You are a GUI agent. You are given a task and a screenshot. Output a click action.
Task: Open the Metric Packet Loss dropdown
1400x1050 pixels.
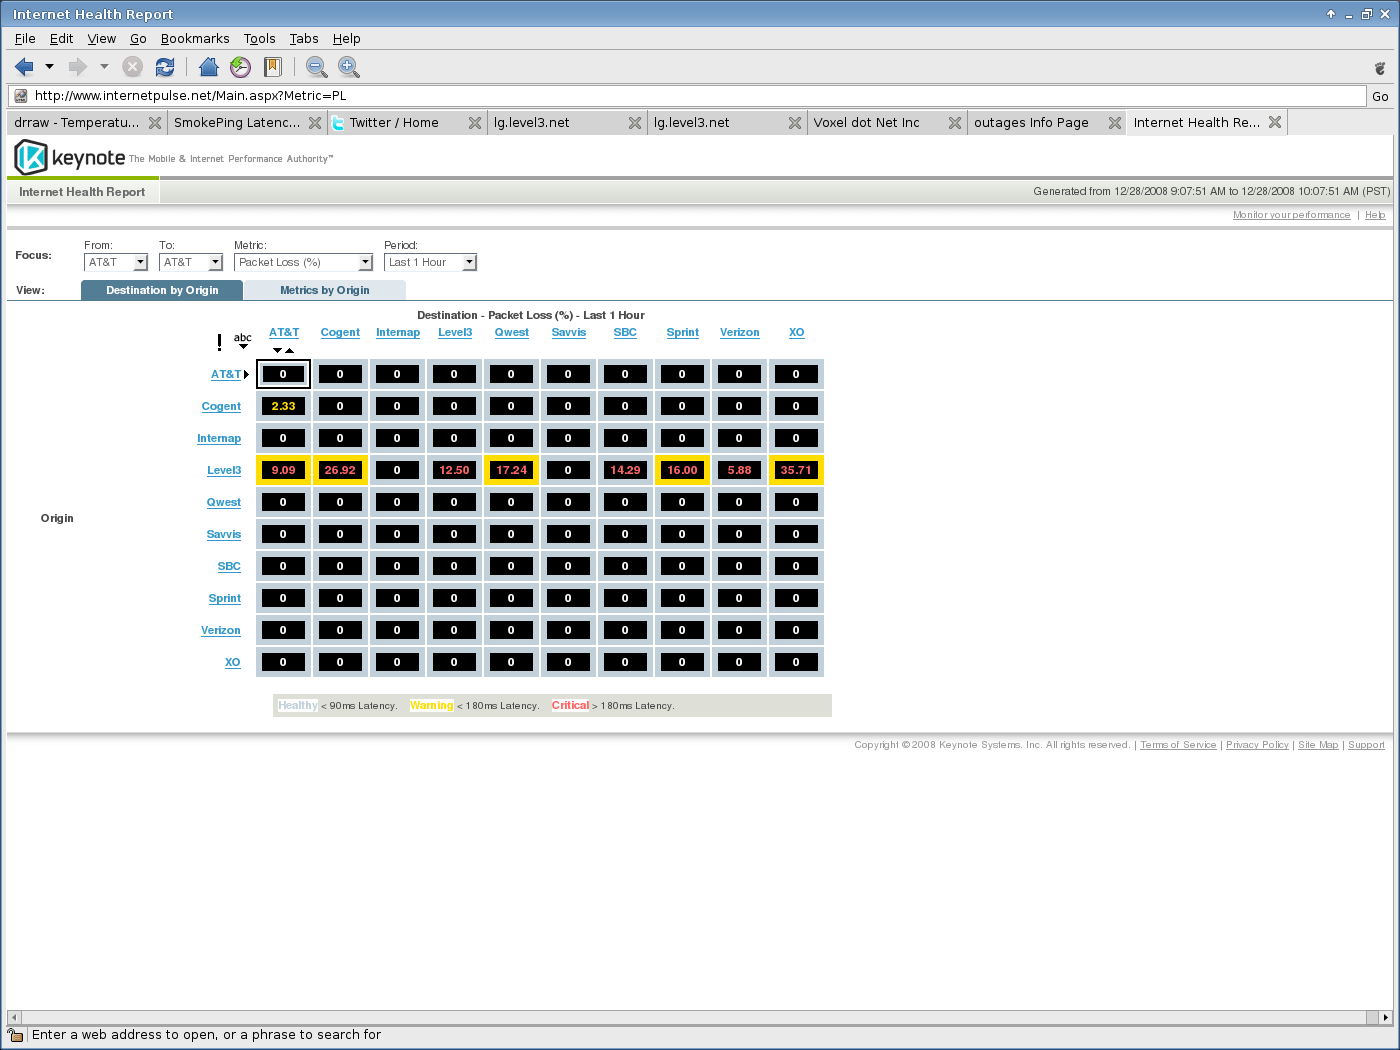(x=303, y=262)
